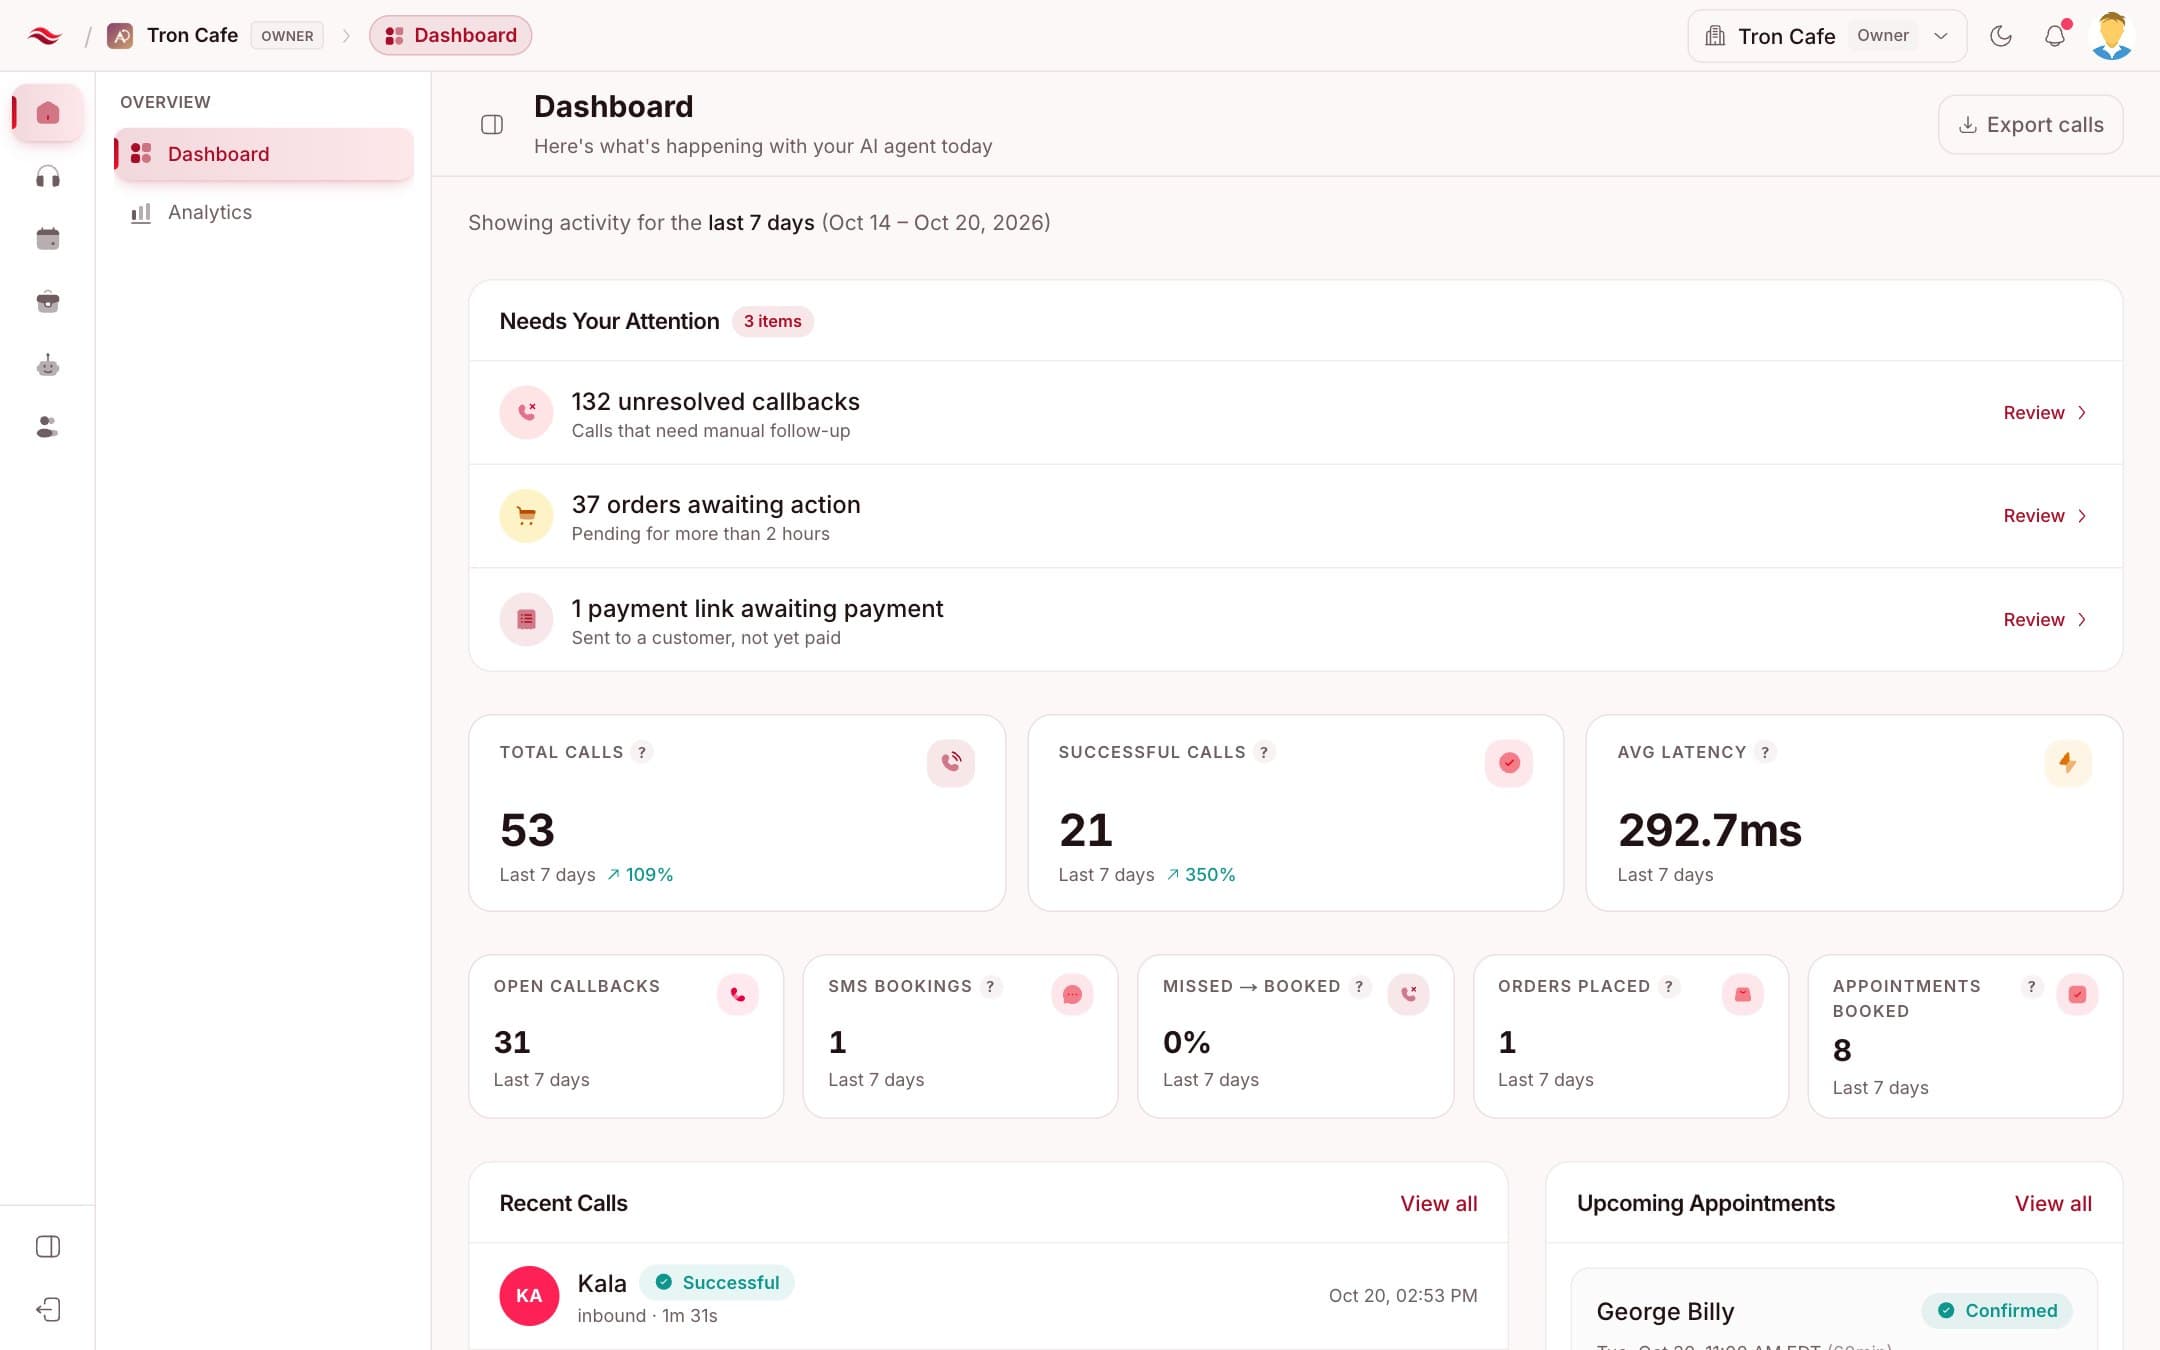
Task: Review the 132 unresolved callbacks
Action: click(2044, 413)
